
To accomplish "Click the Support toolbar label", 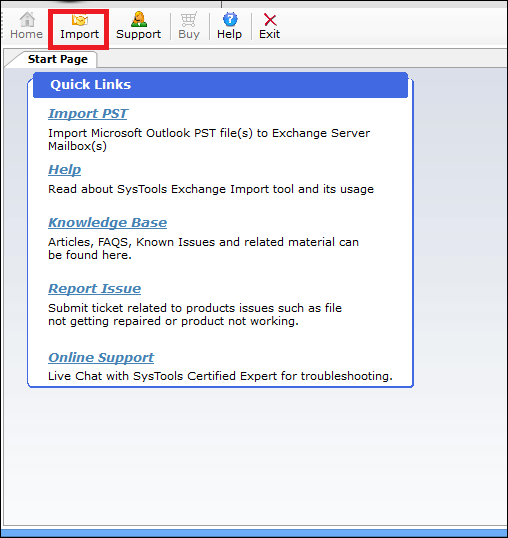I will pos(139,34).
